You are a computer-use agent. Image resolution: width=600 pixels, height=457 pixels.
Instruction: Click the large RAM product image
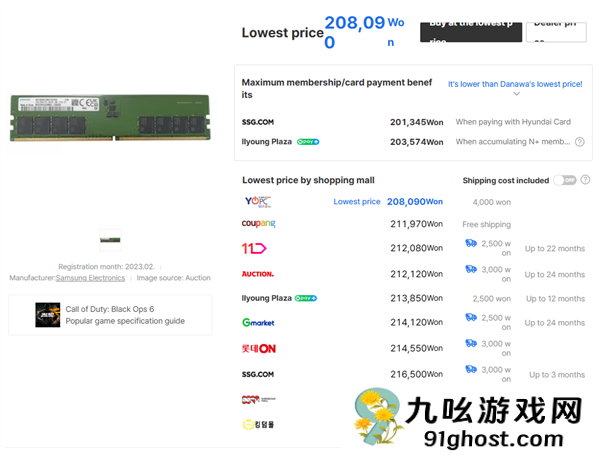point(110,118)
